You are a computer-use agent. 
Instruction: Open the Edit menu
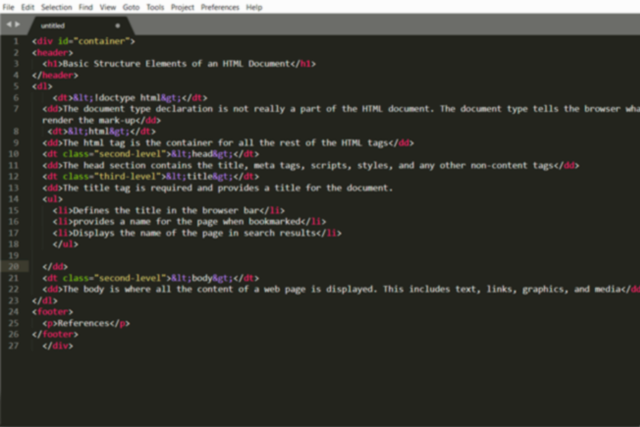click(x=27, y=6)
